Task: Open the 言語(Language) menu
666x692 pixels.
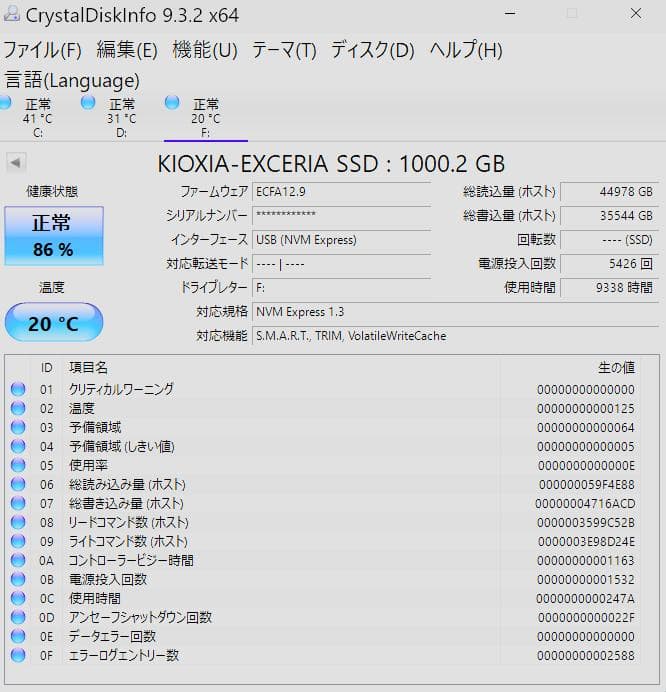Action: tap(72, 80)
